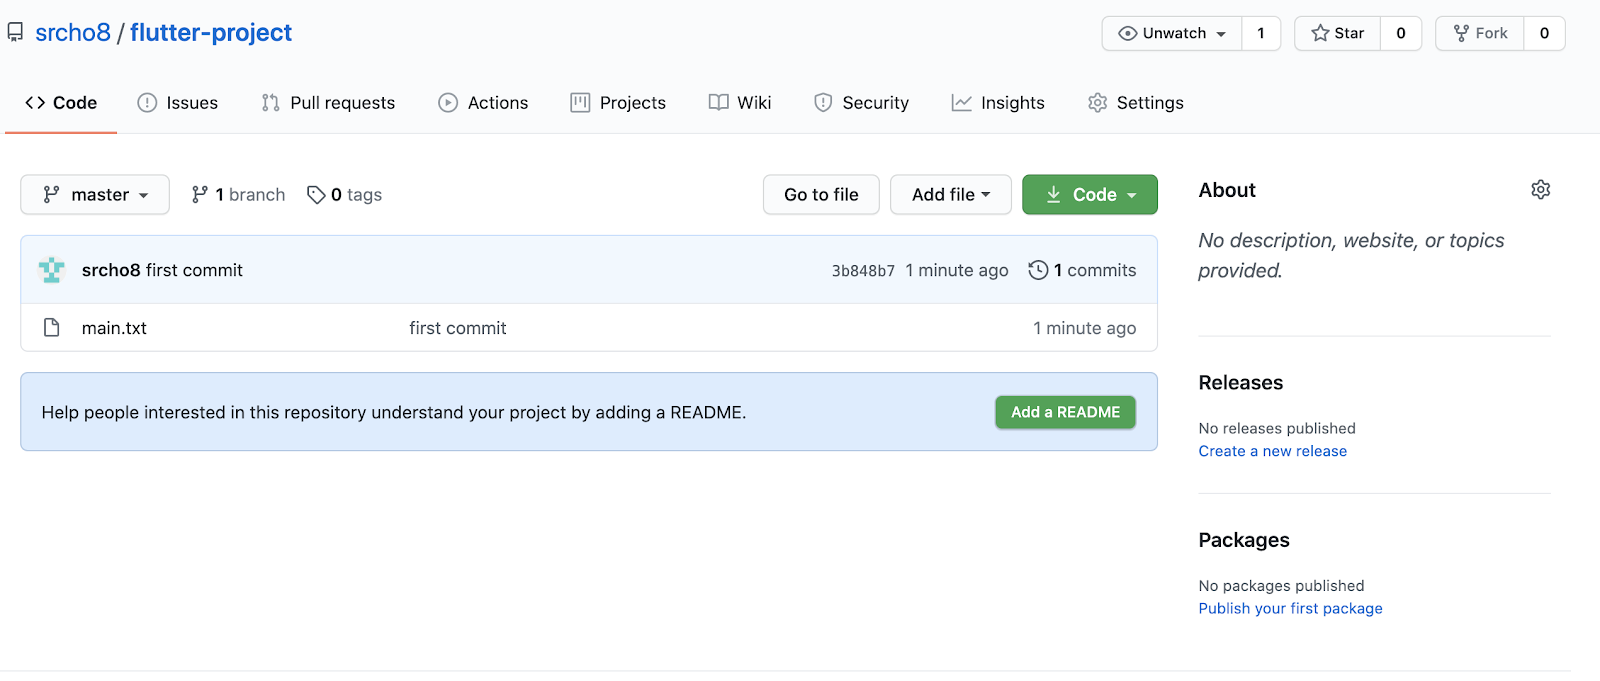This screenshot has width=1600, height=681.
Task: Click the No packages published text
Action: click(x=1281, y=586)
